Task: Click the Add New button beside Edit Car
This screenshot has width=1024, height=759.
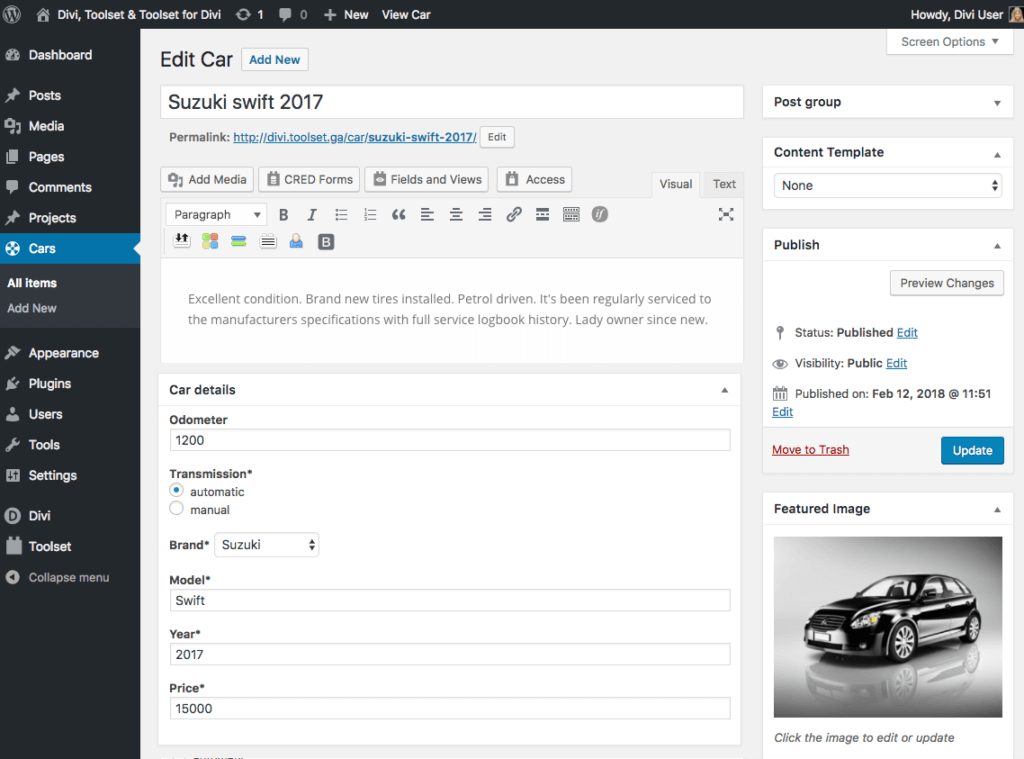Action: pos(274,59)
